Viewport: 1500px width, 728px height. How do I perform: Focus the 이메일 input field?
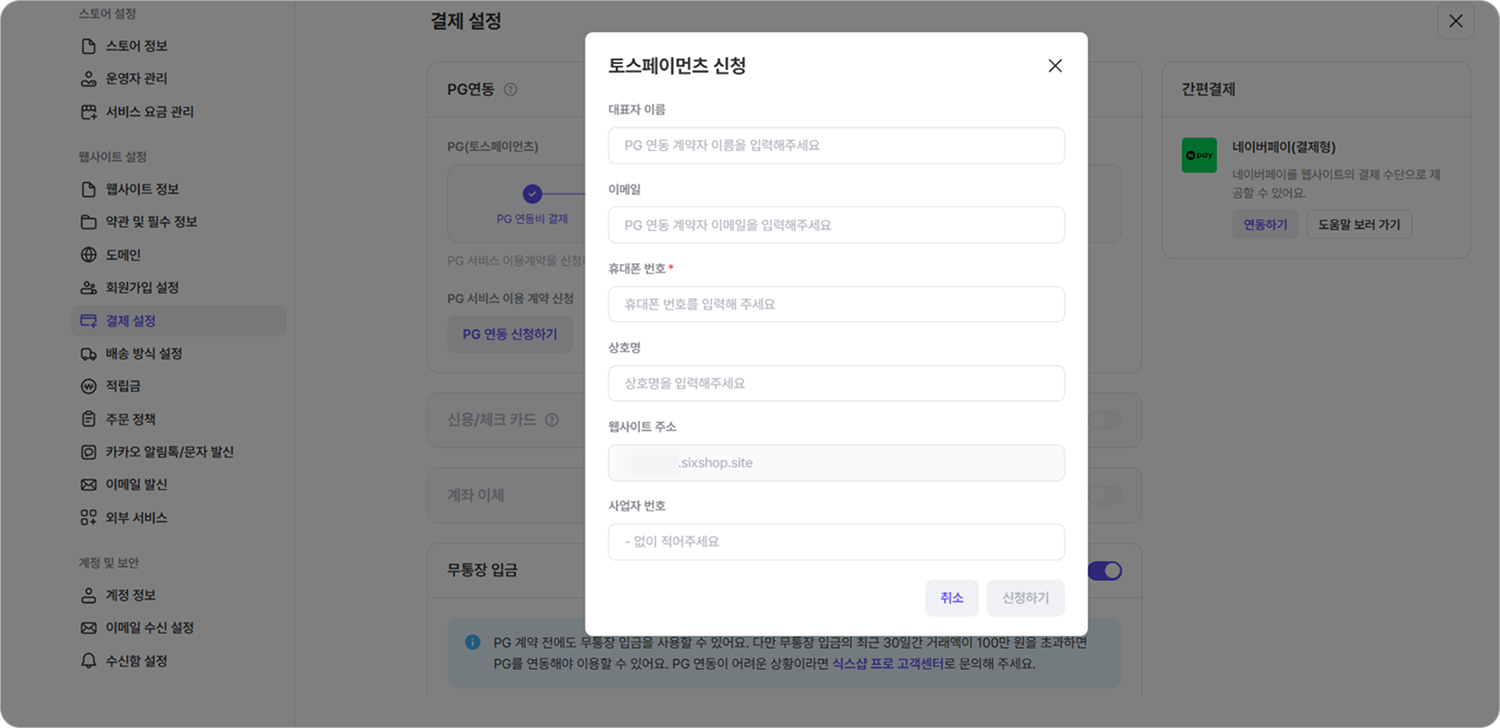(836, 225)
